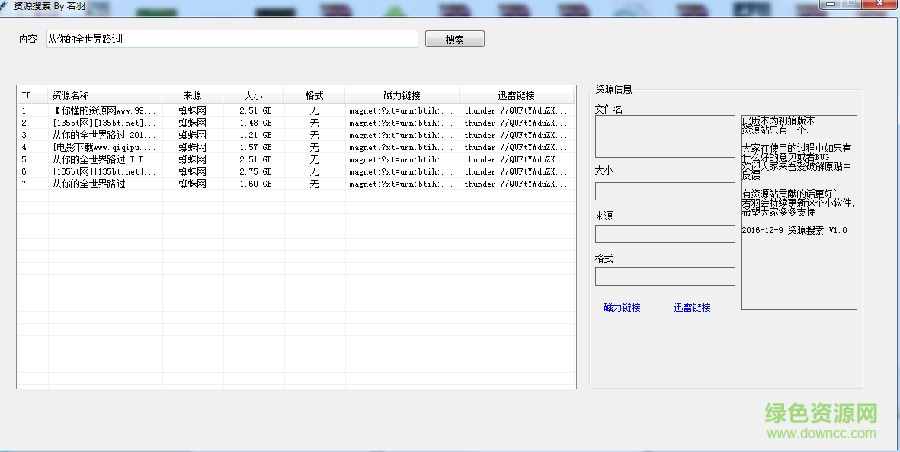Sort by the 来源 column header

tap(193, 95)
